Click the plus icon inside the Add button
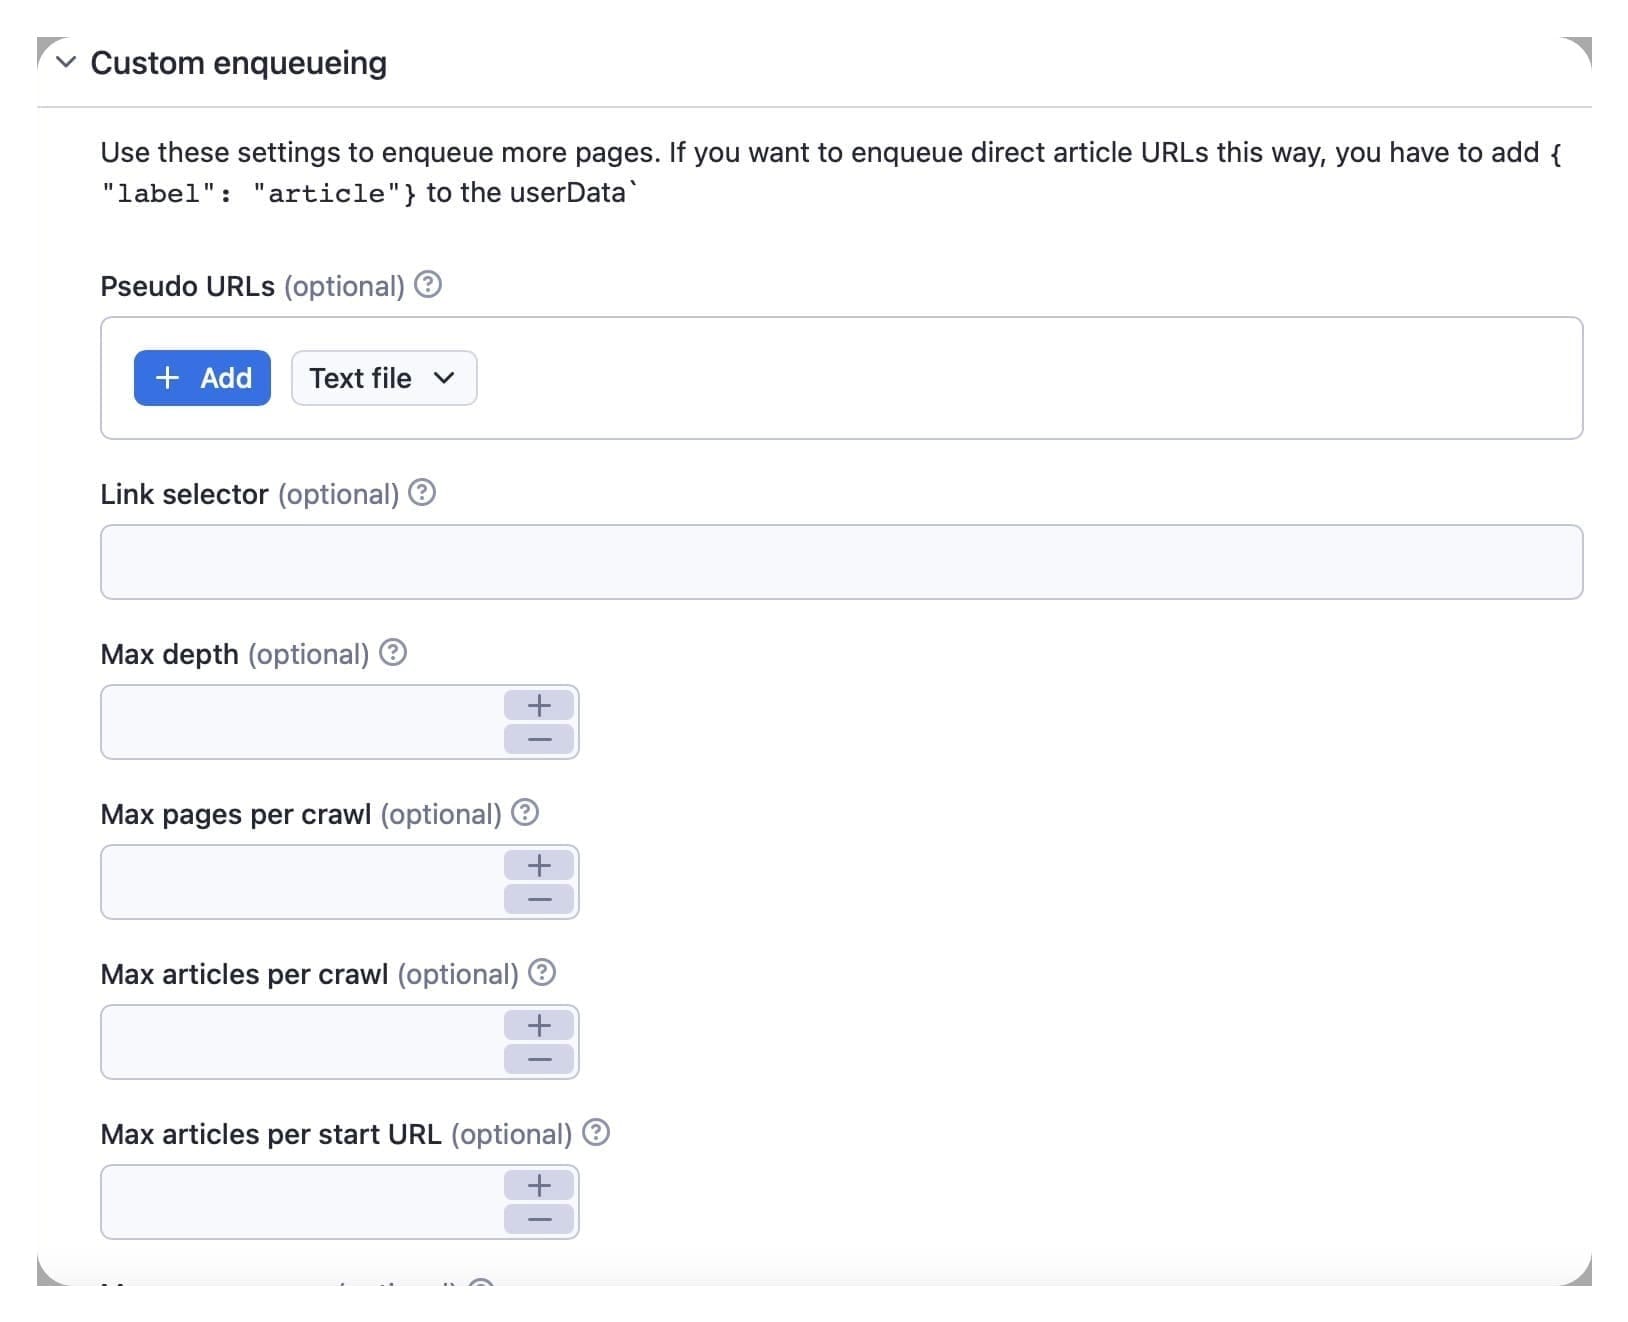 pos(168,378)
